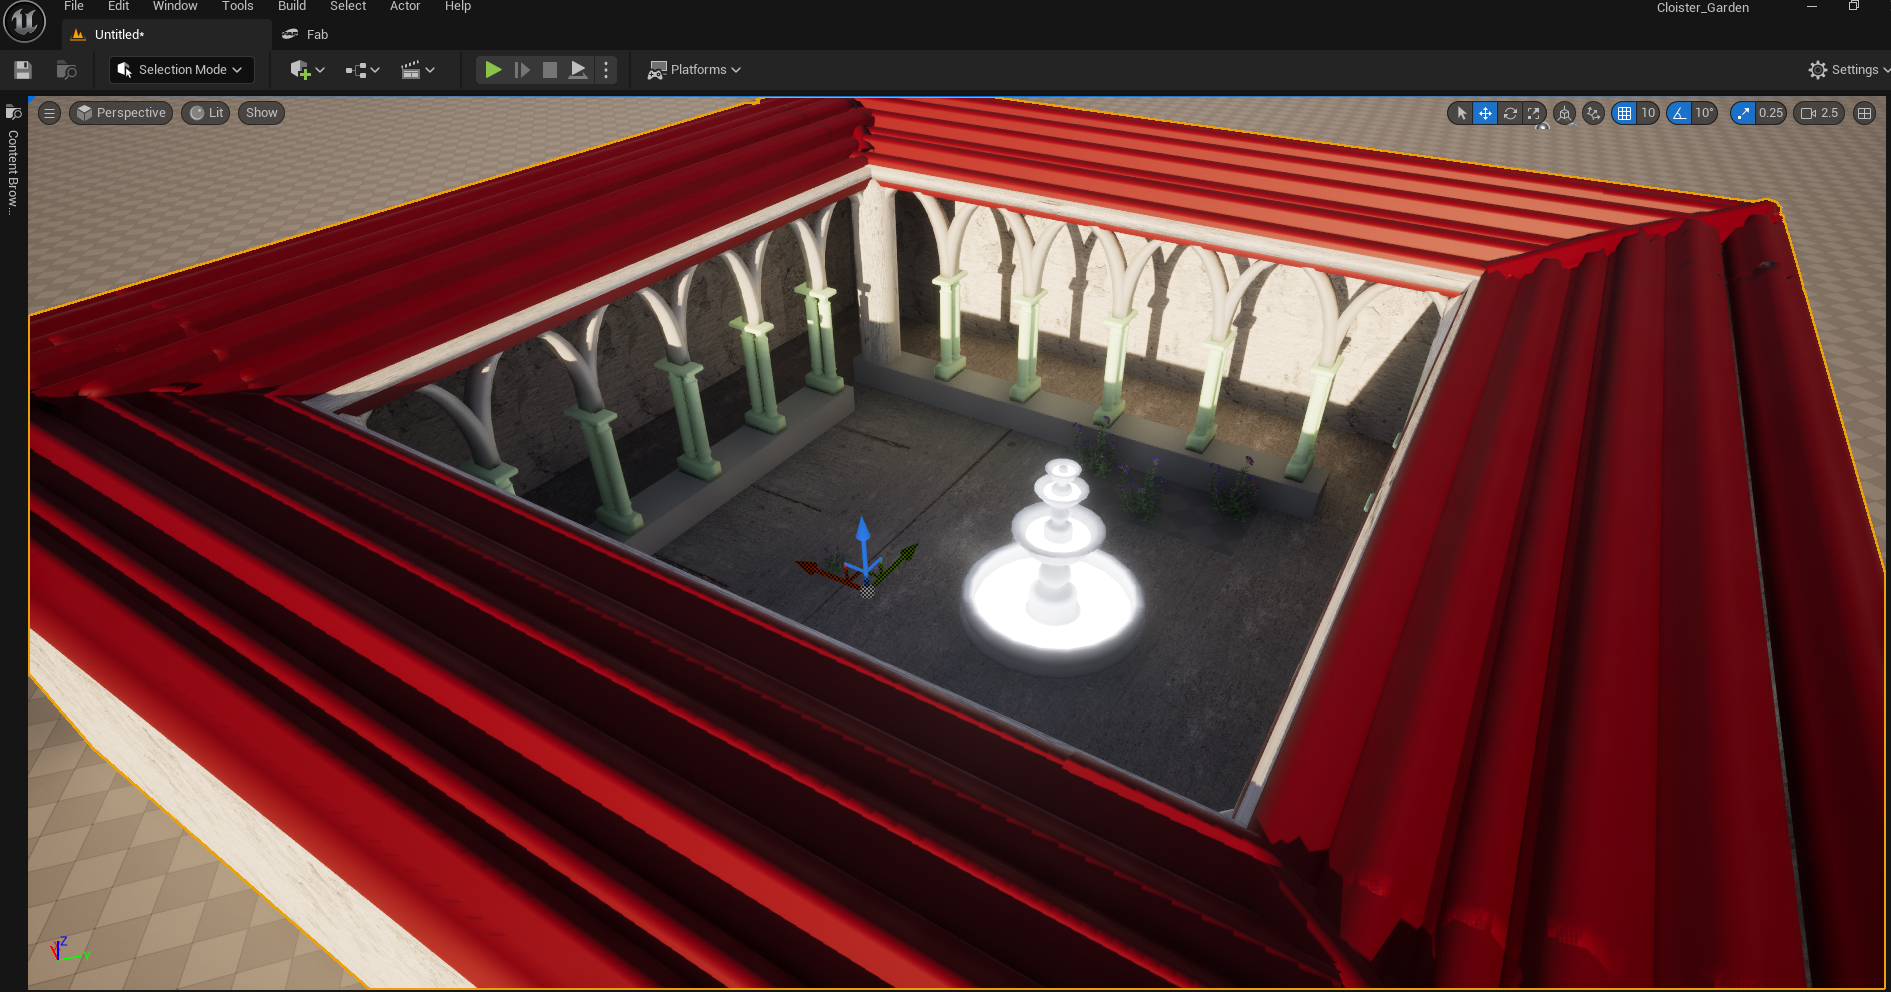The image size is (1891, 992).
Task: Change the Lit view mode
Action: (206, 113)
